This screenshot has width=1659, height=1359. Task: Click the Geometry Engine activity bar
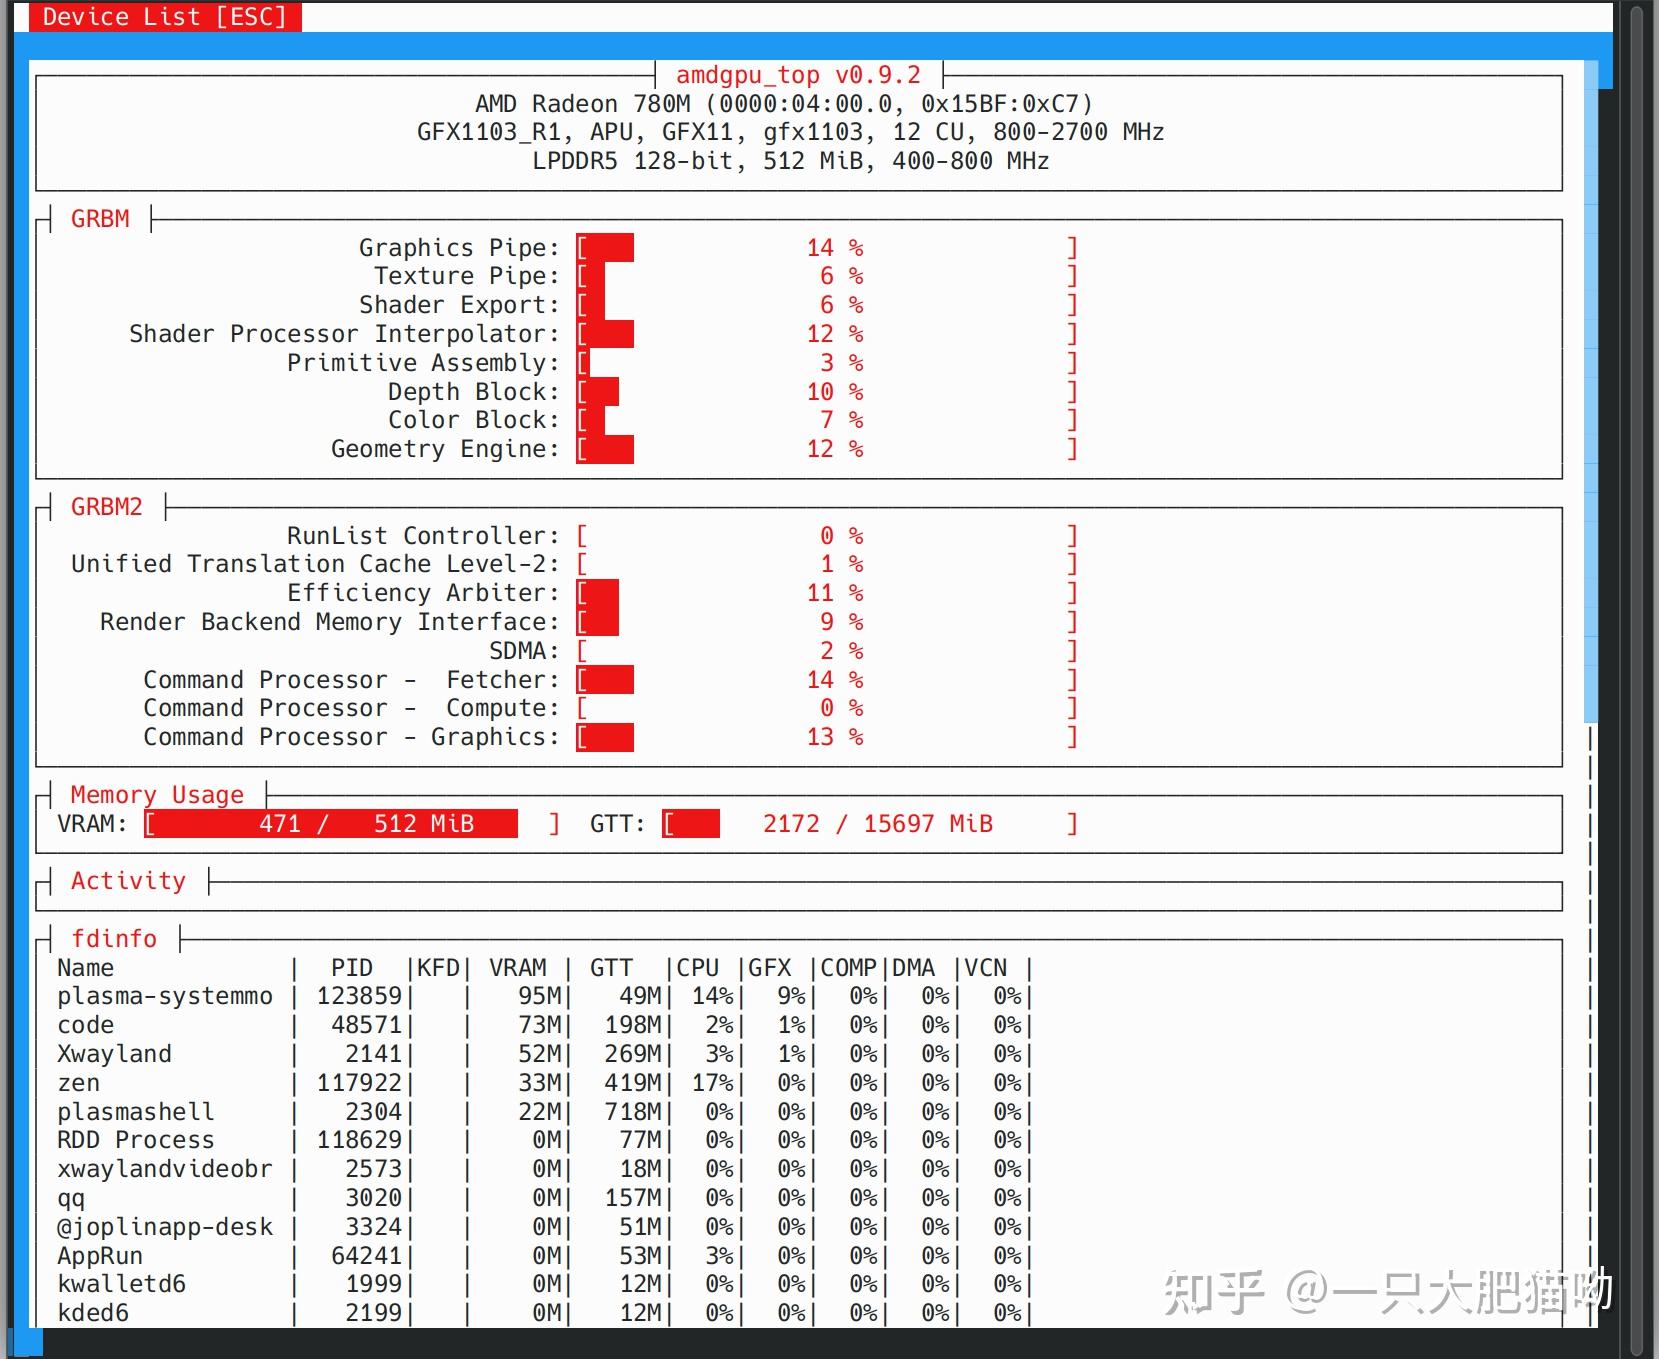click(x=826, y=449)
